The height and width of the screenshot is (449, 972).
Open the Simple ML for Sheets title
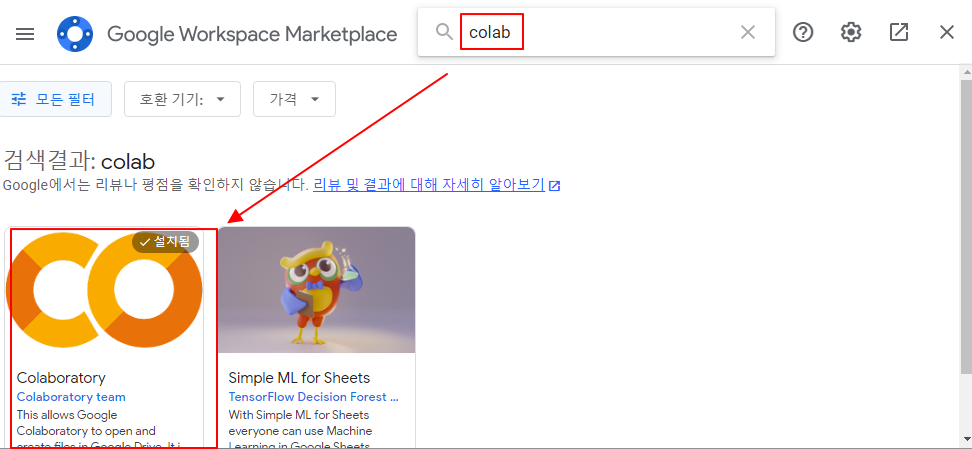[299, 378]
